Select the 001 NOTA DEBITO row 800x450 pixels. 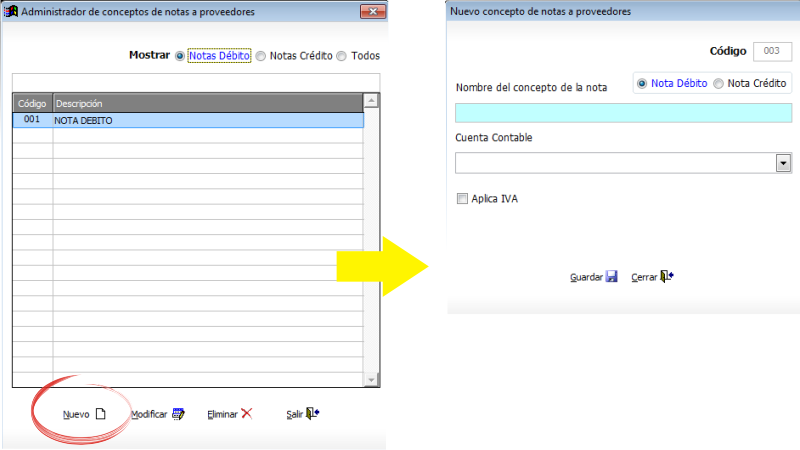(x=188, y=120)
